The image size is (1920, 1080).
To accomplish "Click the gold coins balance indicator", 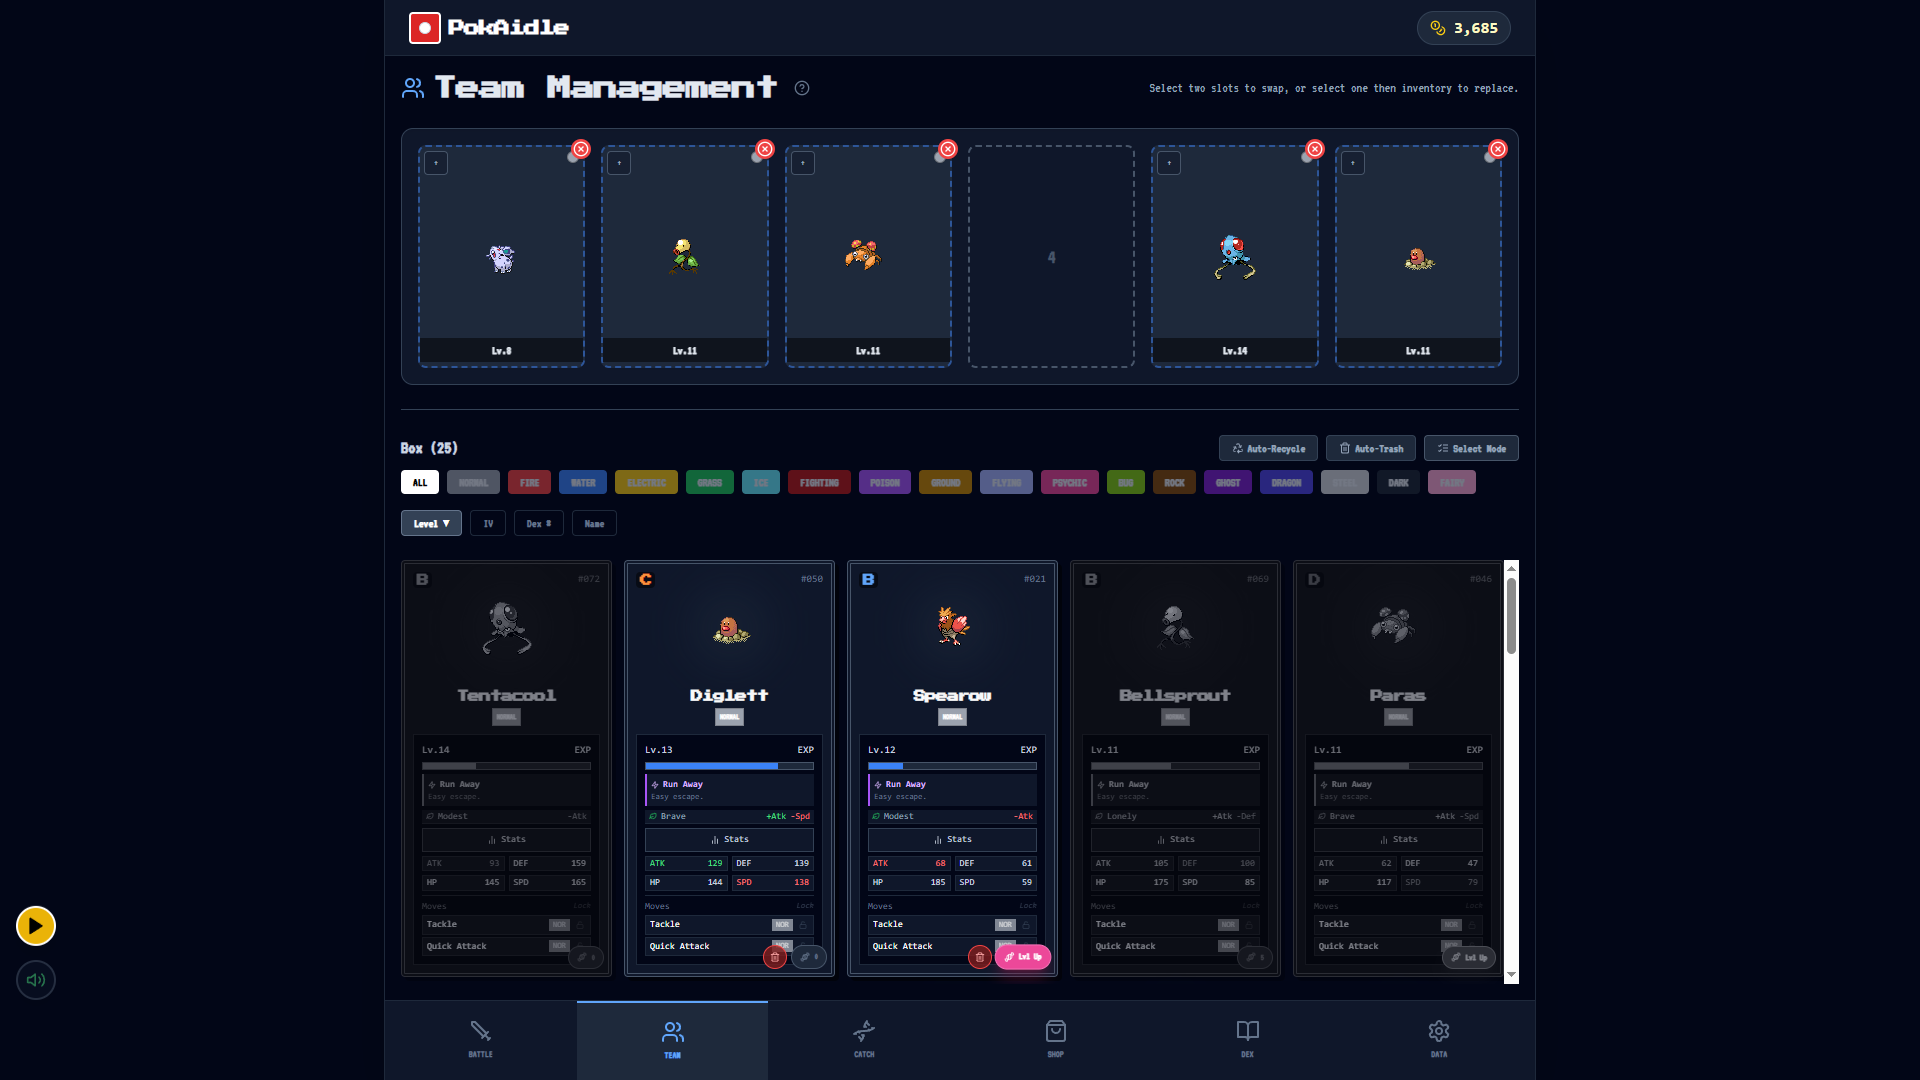I will [x=1463, y=28].
